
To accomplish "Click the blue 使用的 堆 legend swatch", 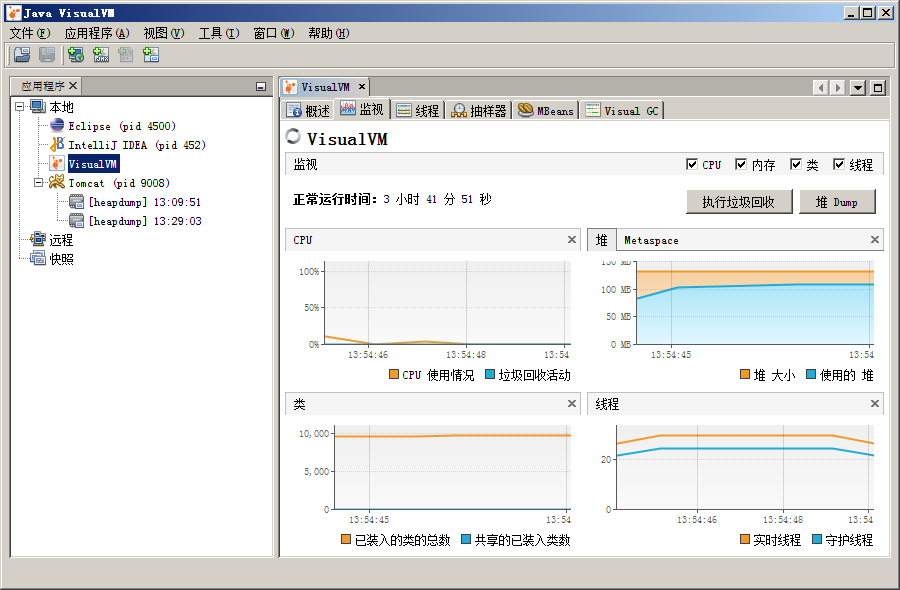I will [x=811, y=374].
